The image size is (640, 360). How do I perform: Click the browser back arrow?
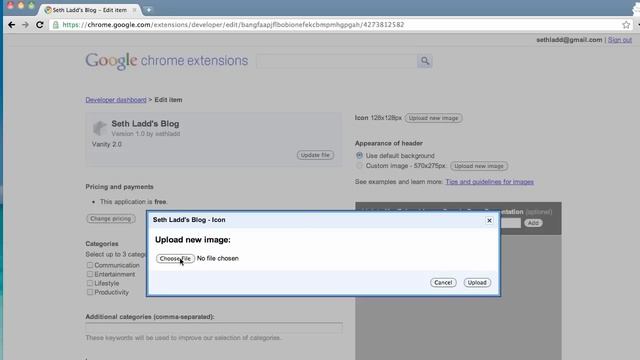pos(11,25)
